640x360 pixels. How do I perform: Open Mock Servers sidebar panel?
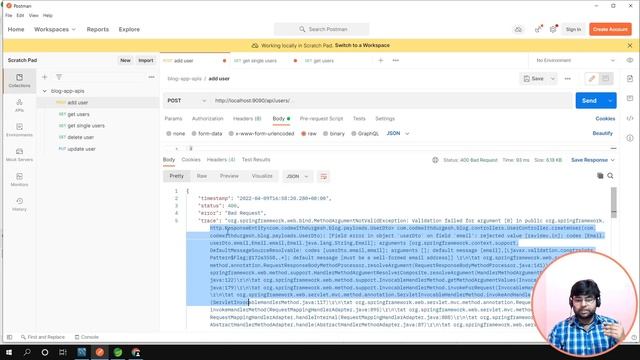coord(19,155)
